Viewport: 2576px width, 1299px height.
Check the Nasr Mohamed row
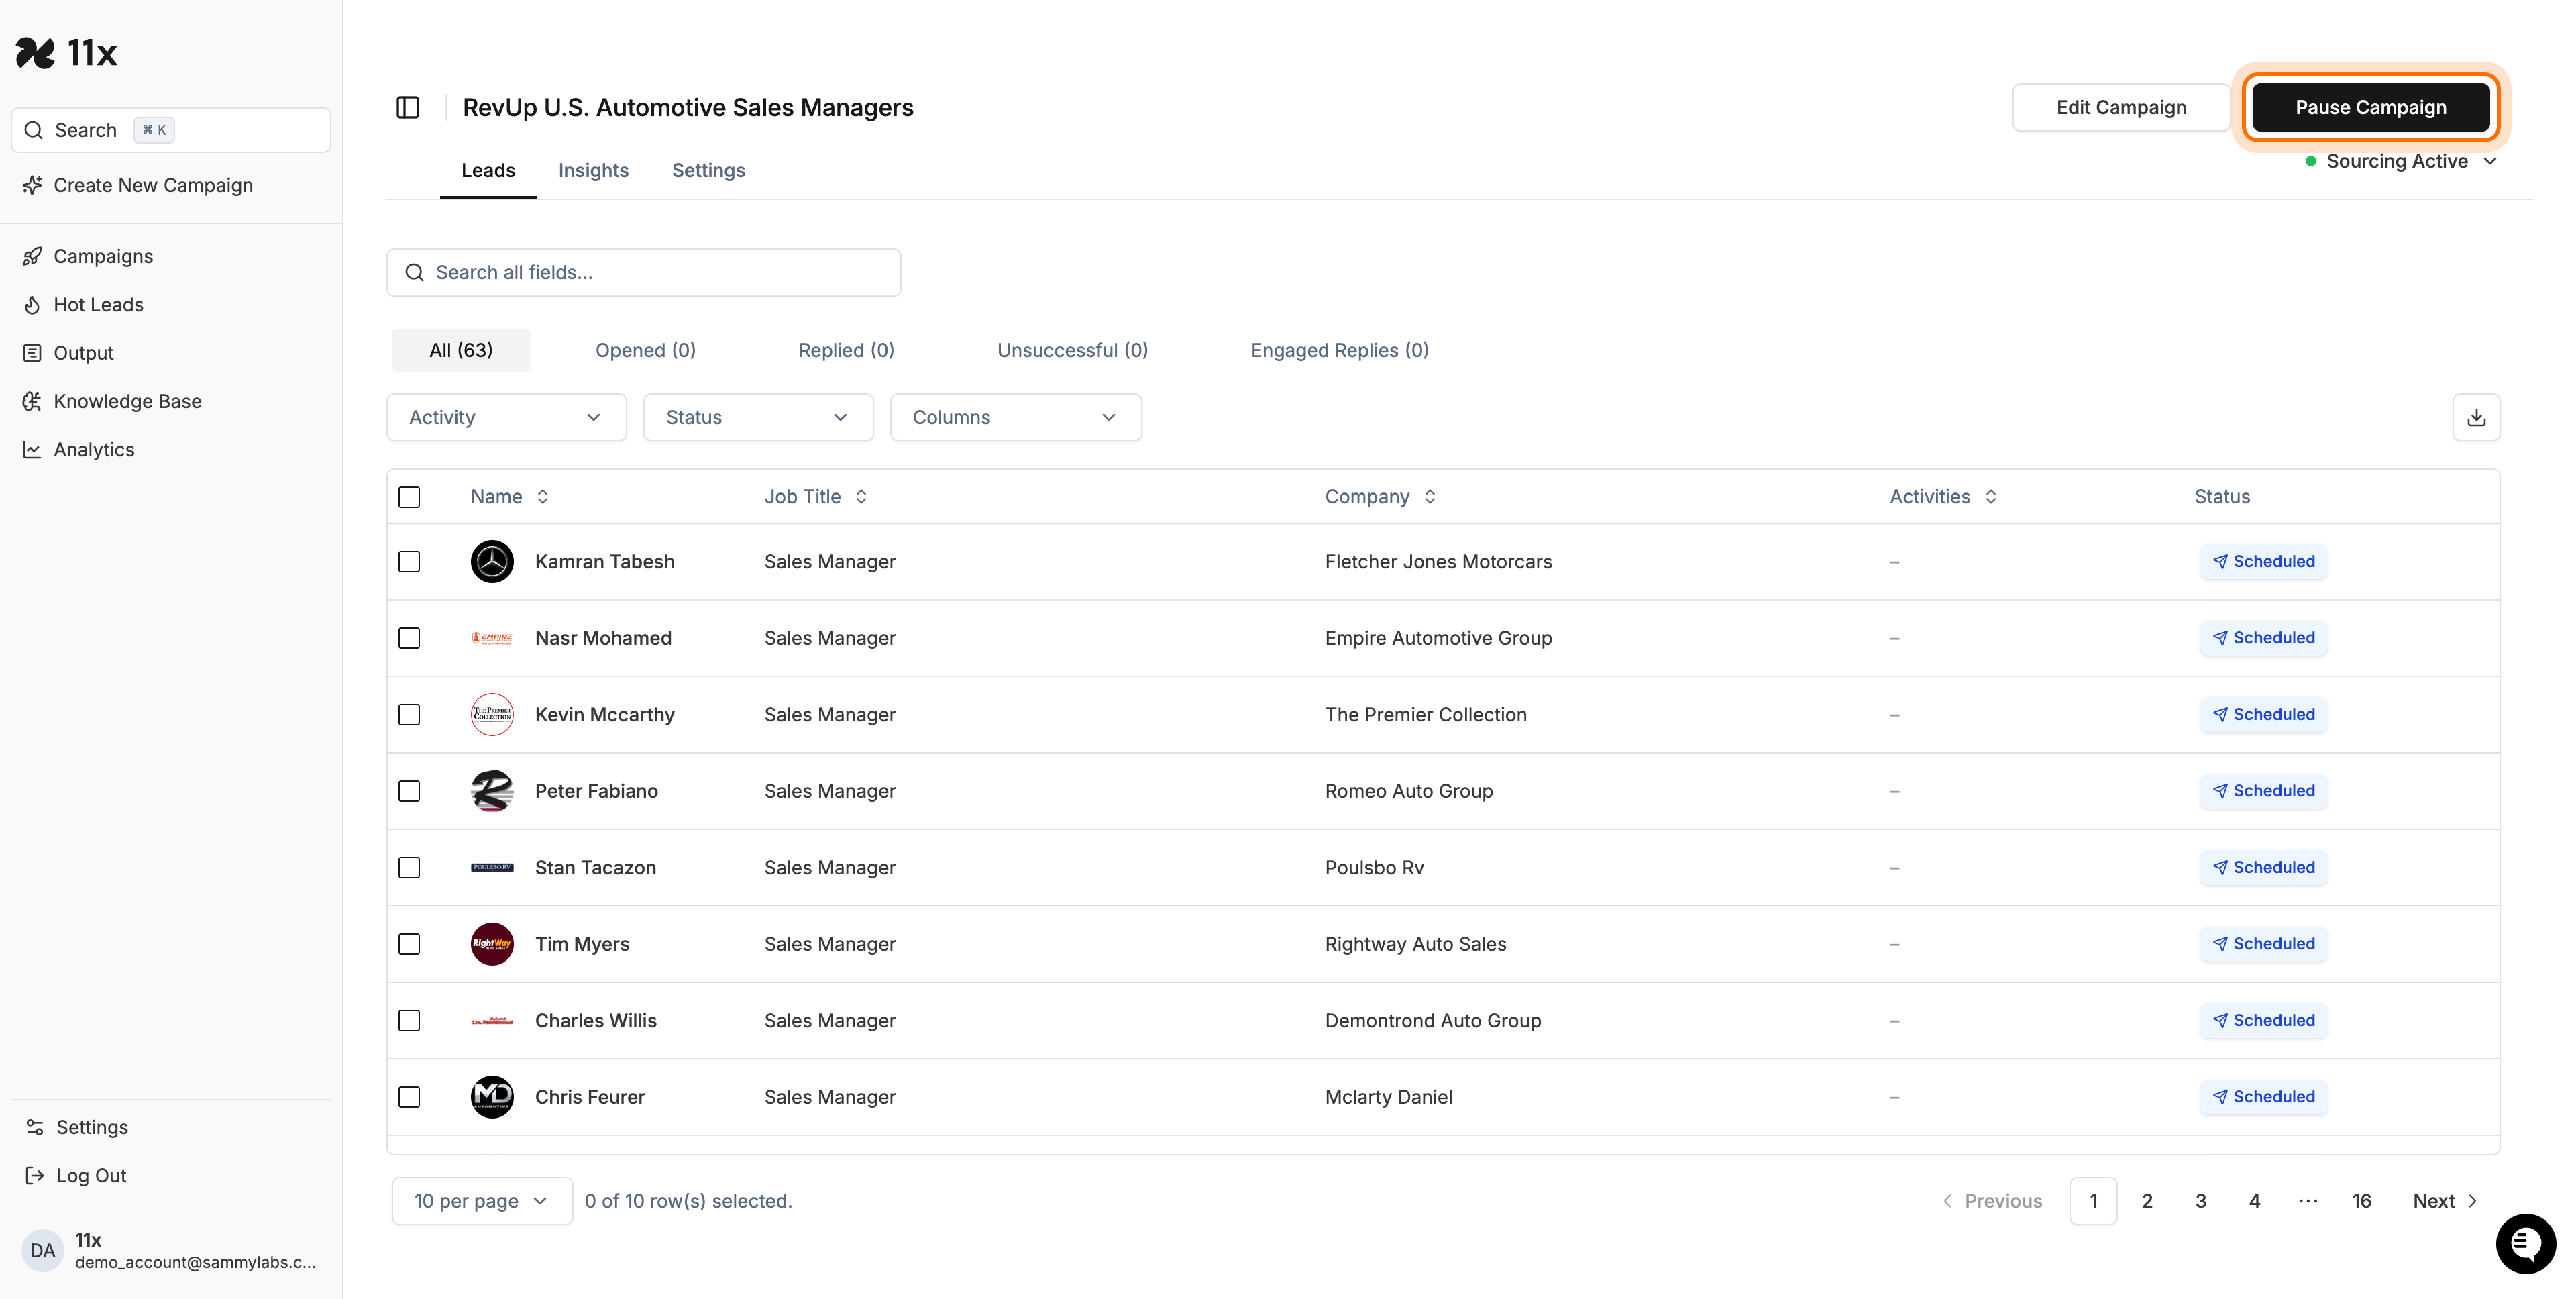pos(409,638)
